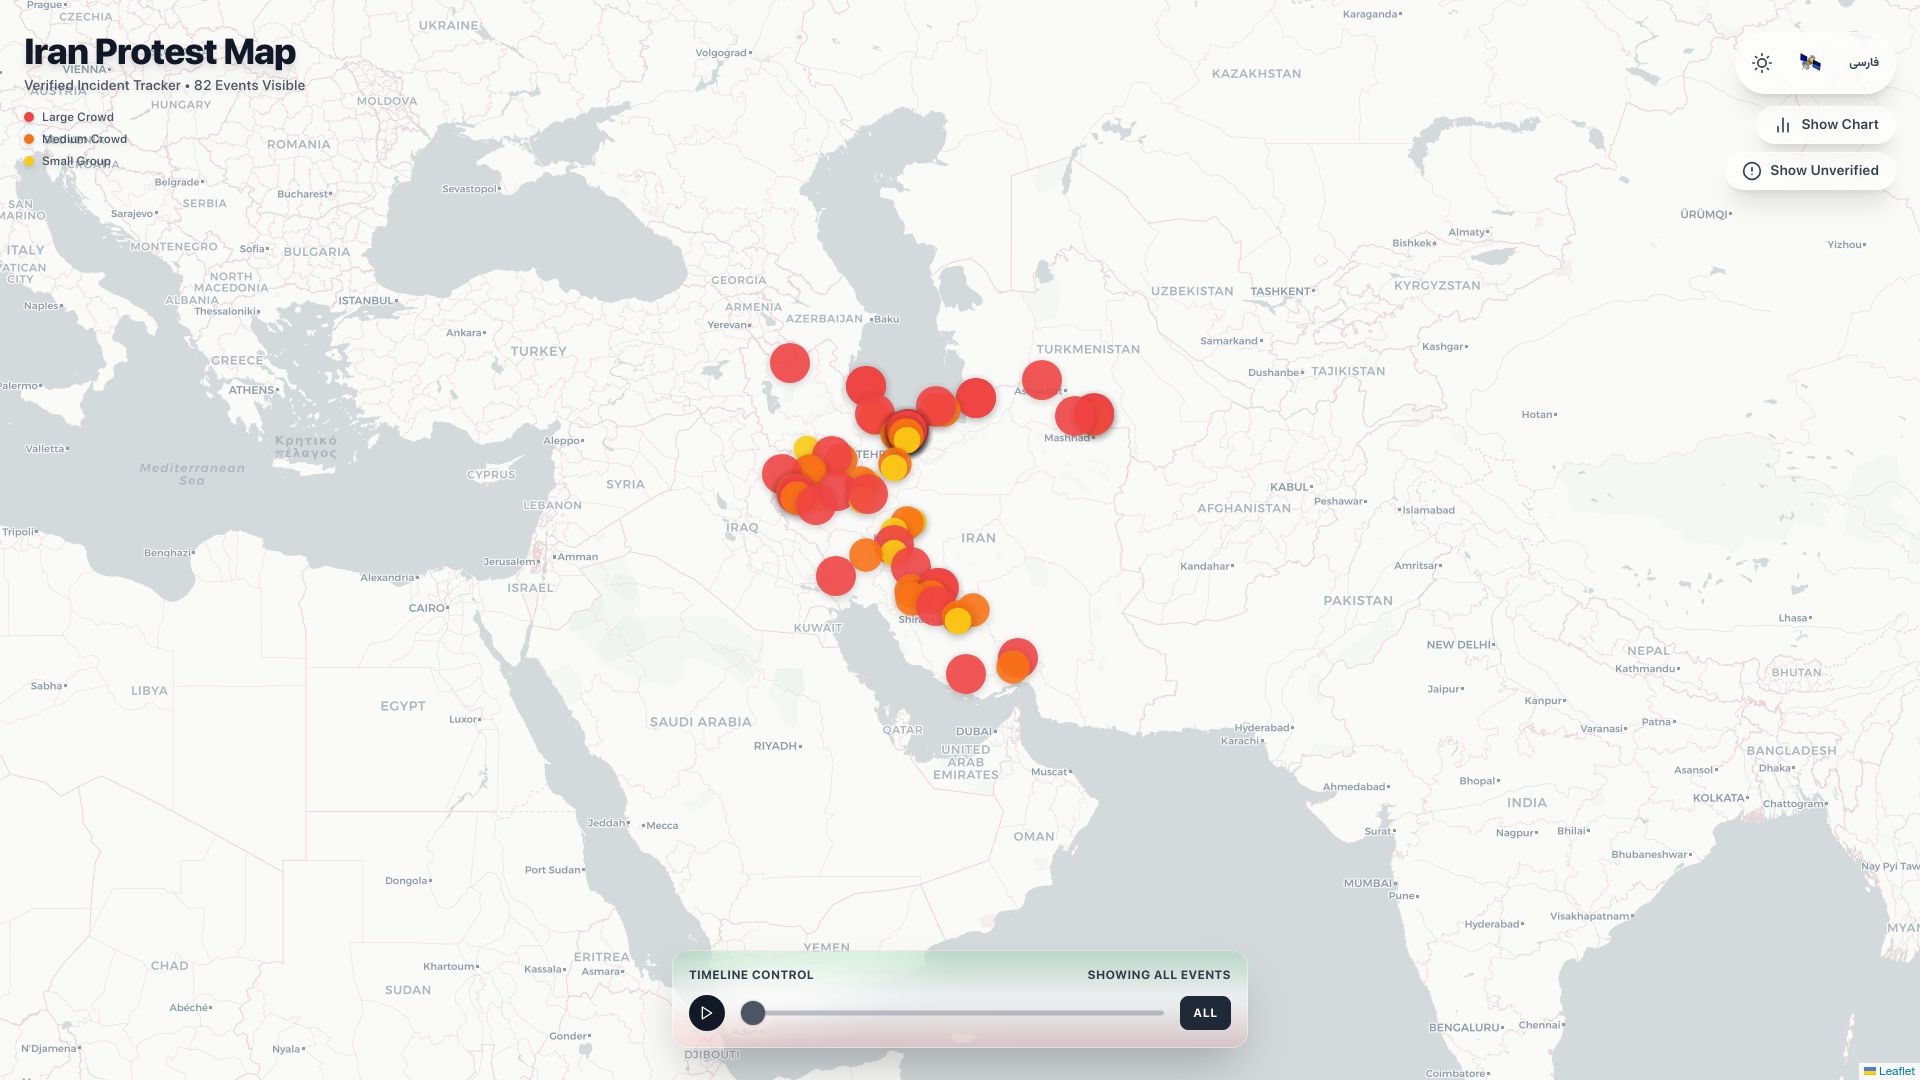
Task: Click the 'Large Crowd' legend label
Action: 78,117
